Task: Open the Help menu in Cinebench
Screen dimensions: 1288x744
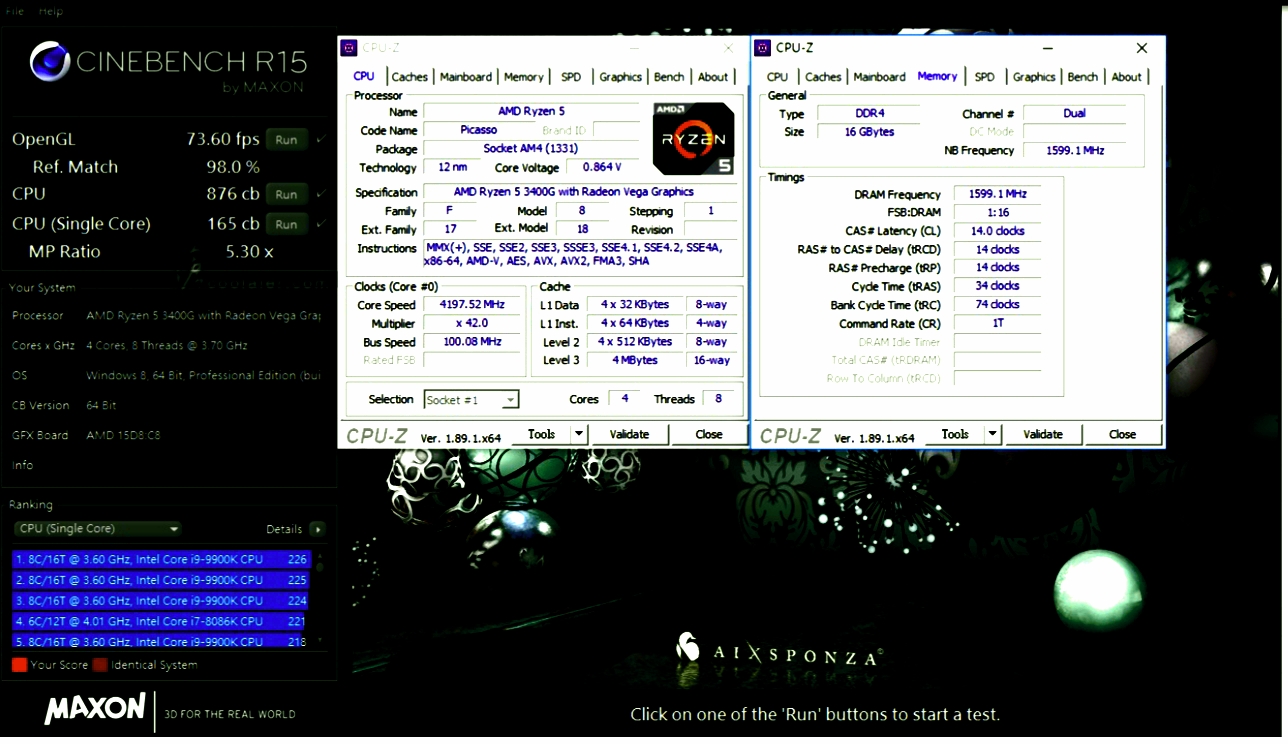Action: [x=50, y=11]
